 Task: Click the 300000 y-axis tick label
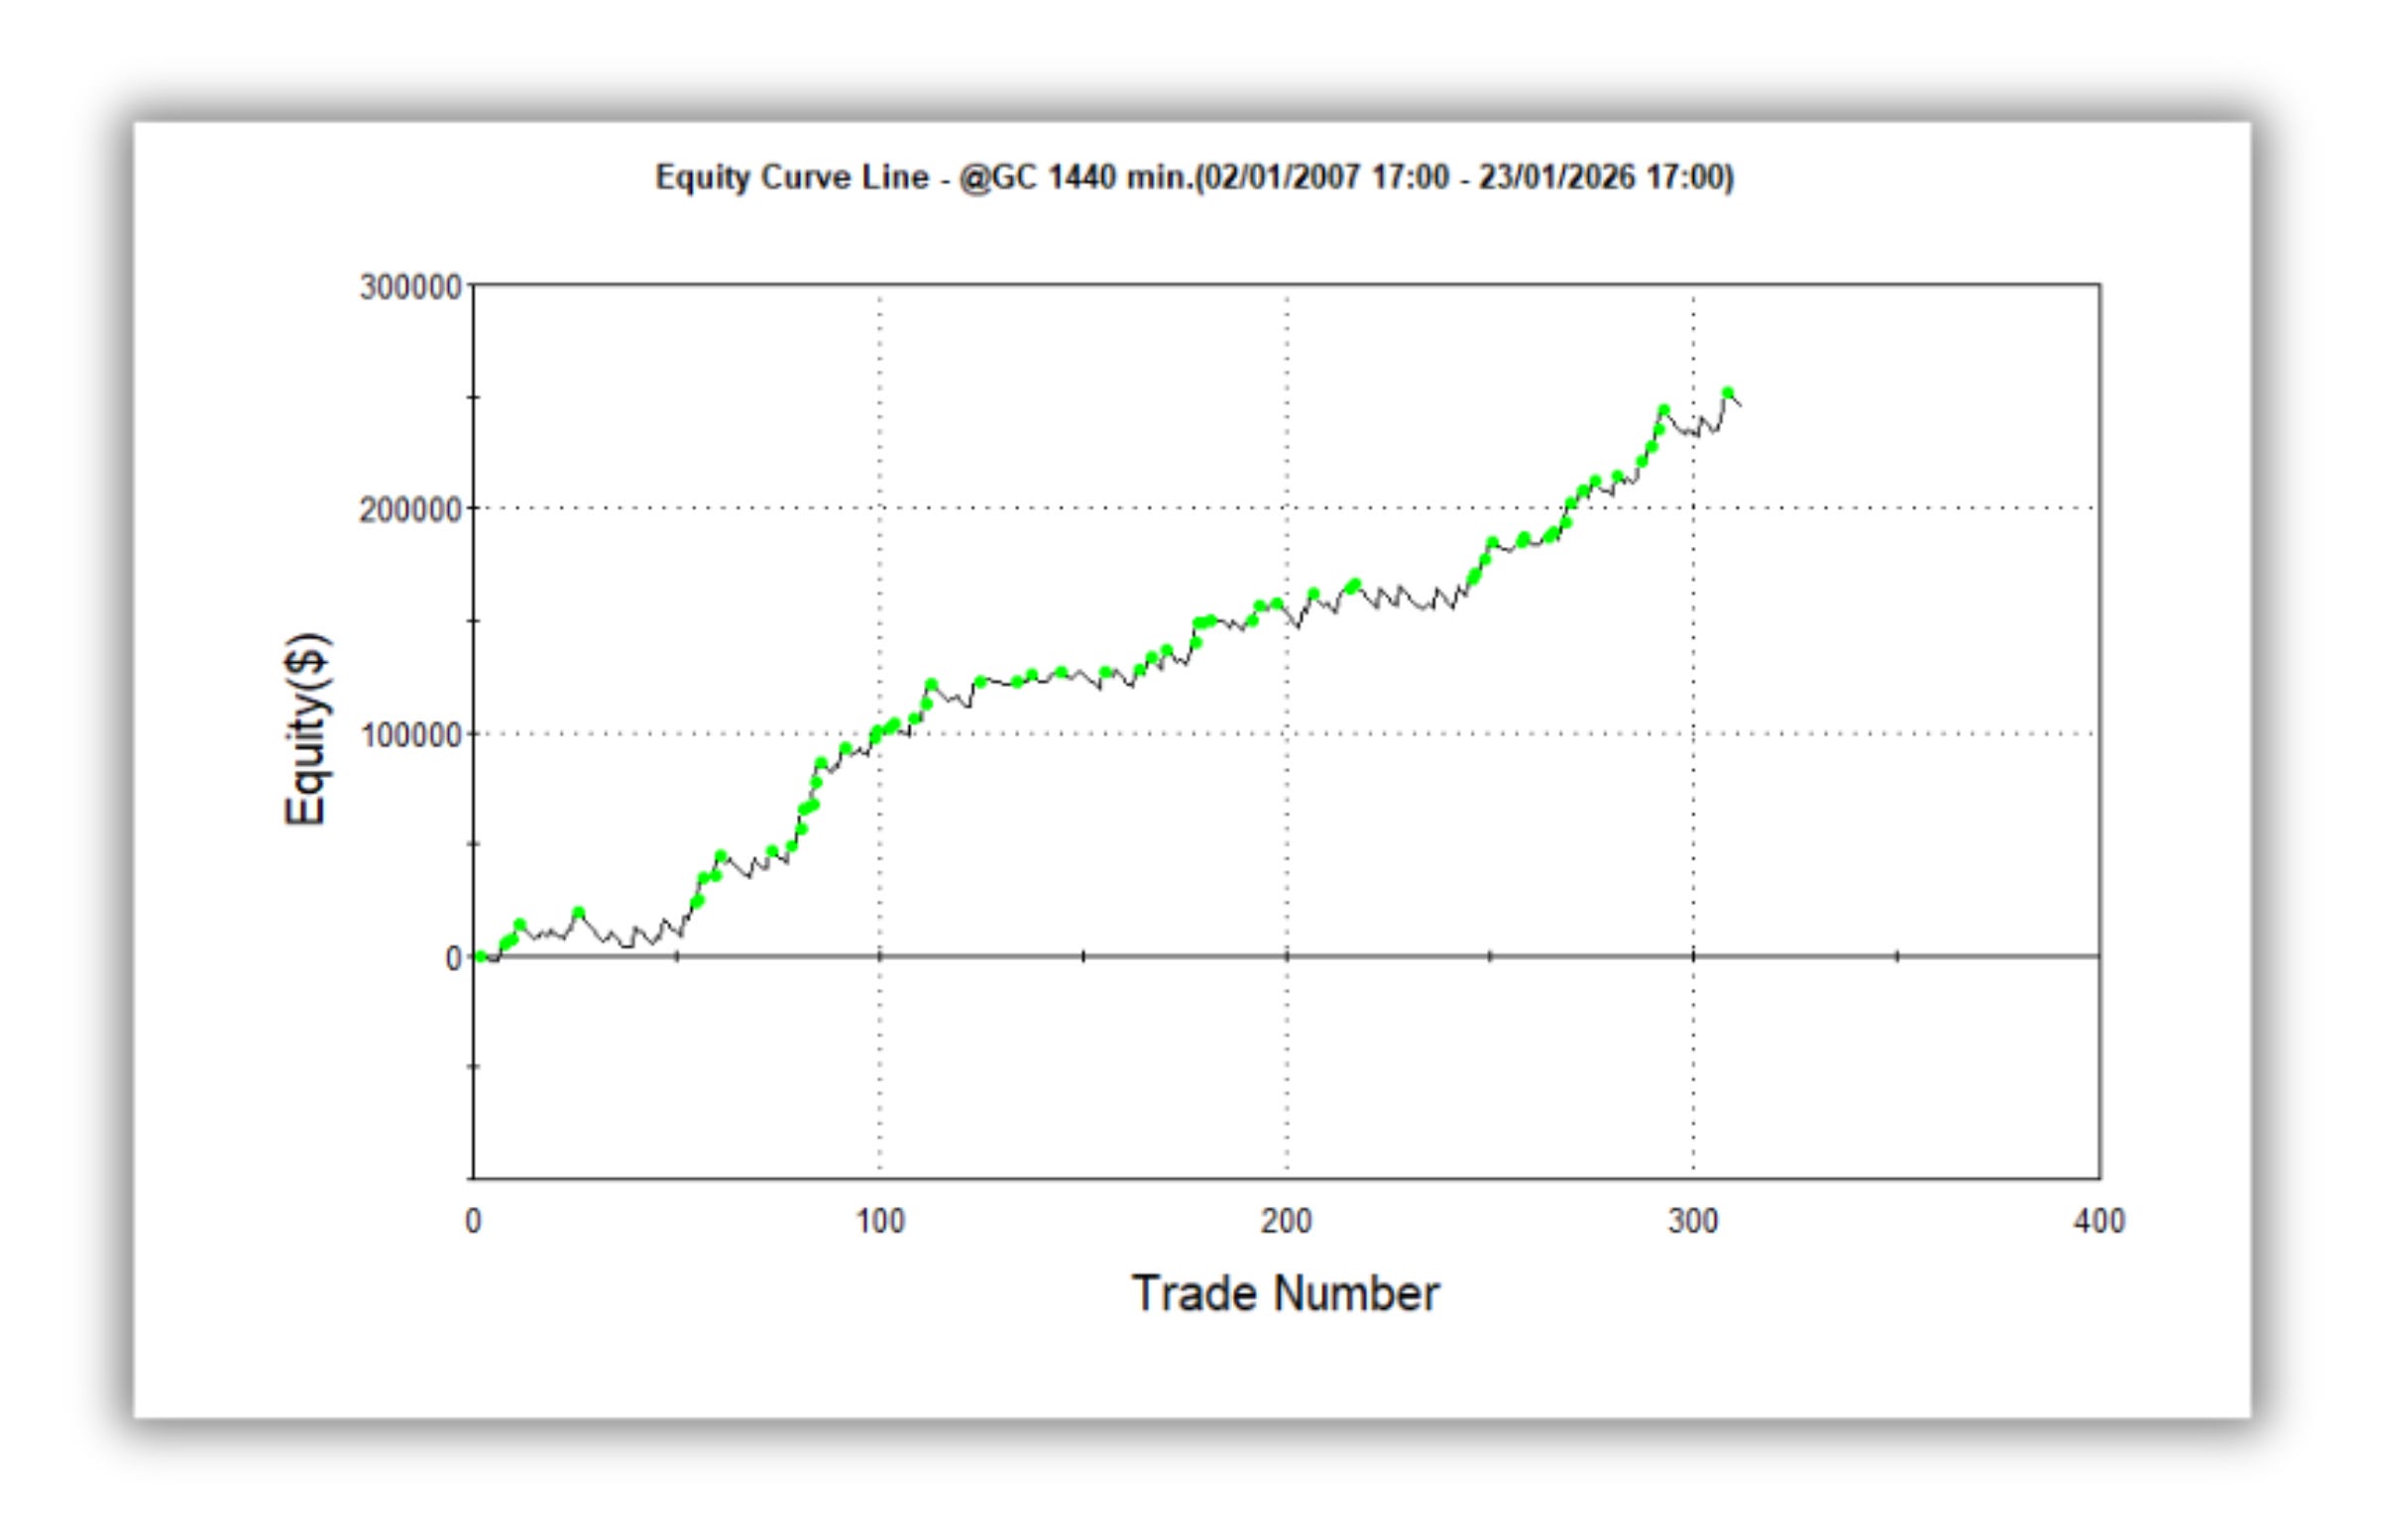pyautogui.click(x=410, y=287)
